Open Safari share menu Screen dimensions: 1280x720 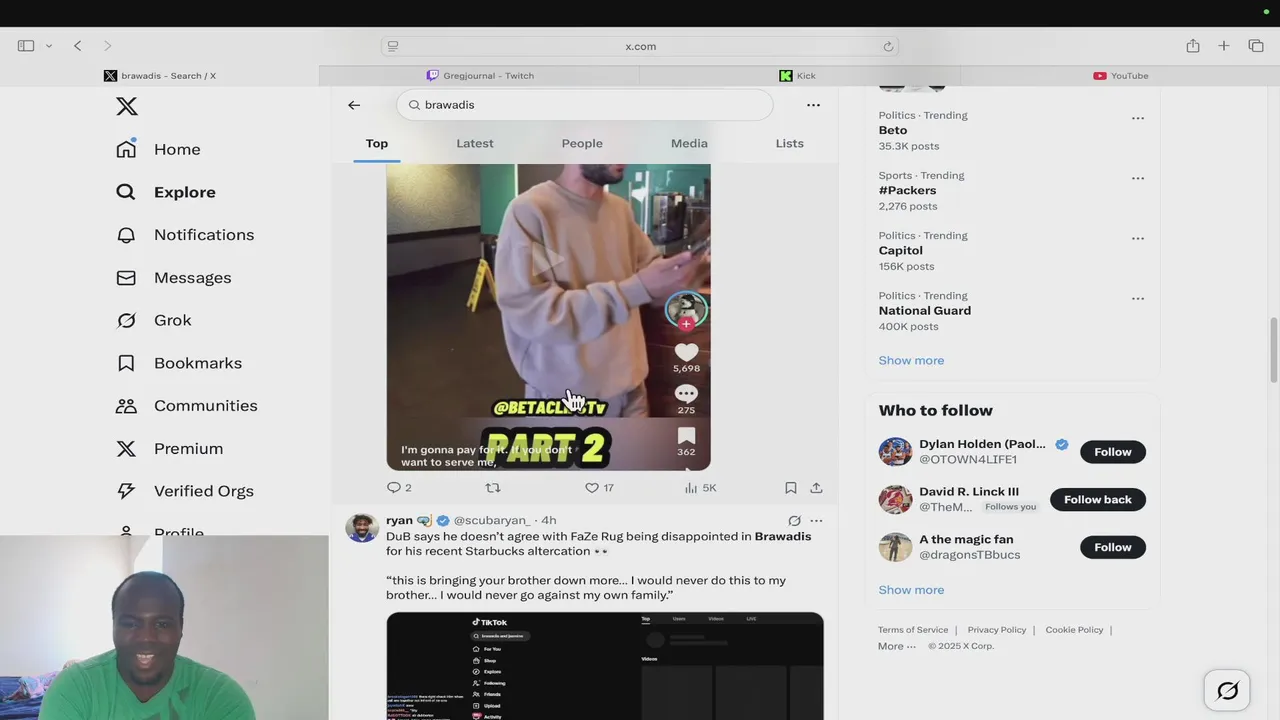[x=1193, y=46]
